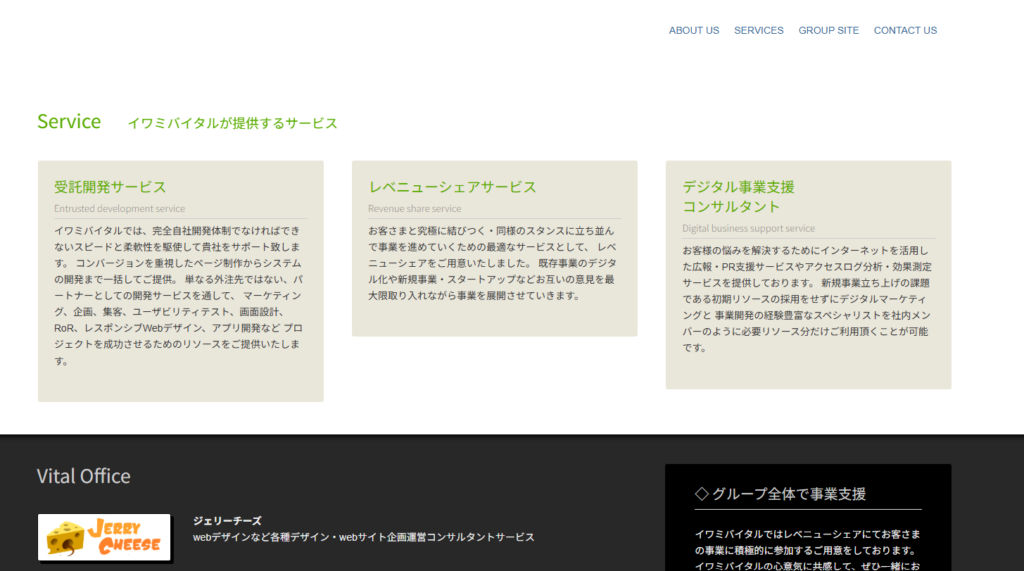Click the イワミバイタルが提供するサービス subtitle
Screen dimensions: 1024x571
[232, 123]
